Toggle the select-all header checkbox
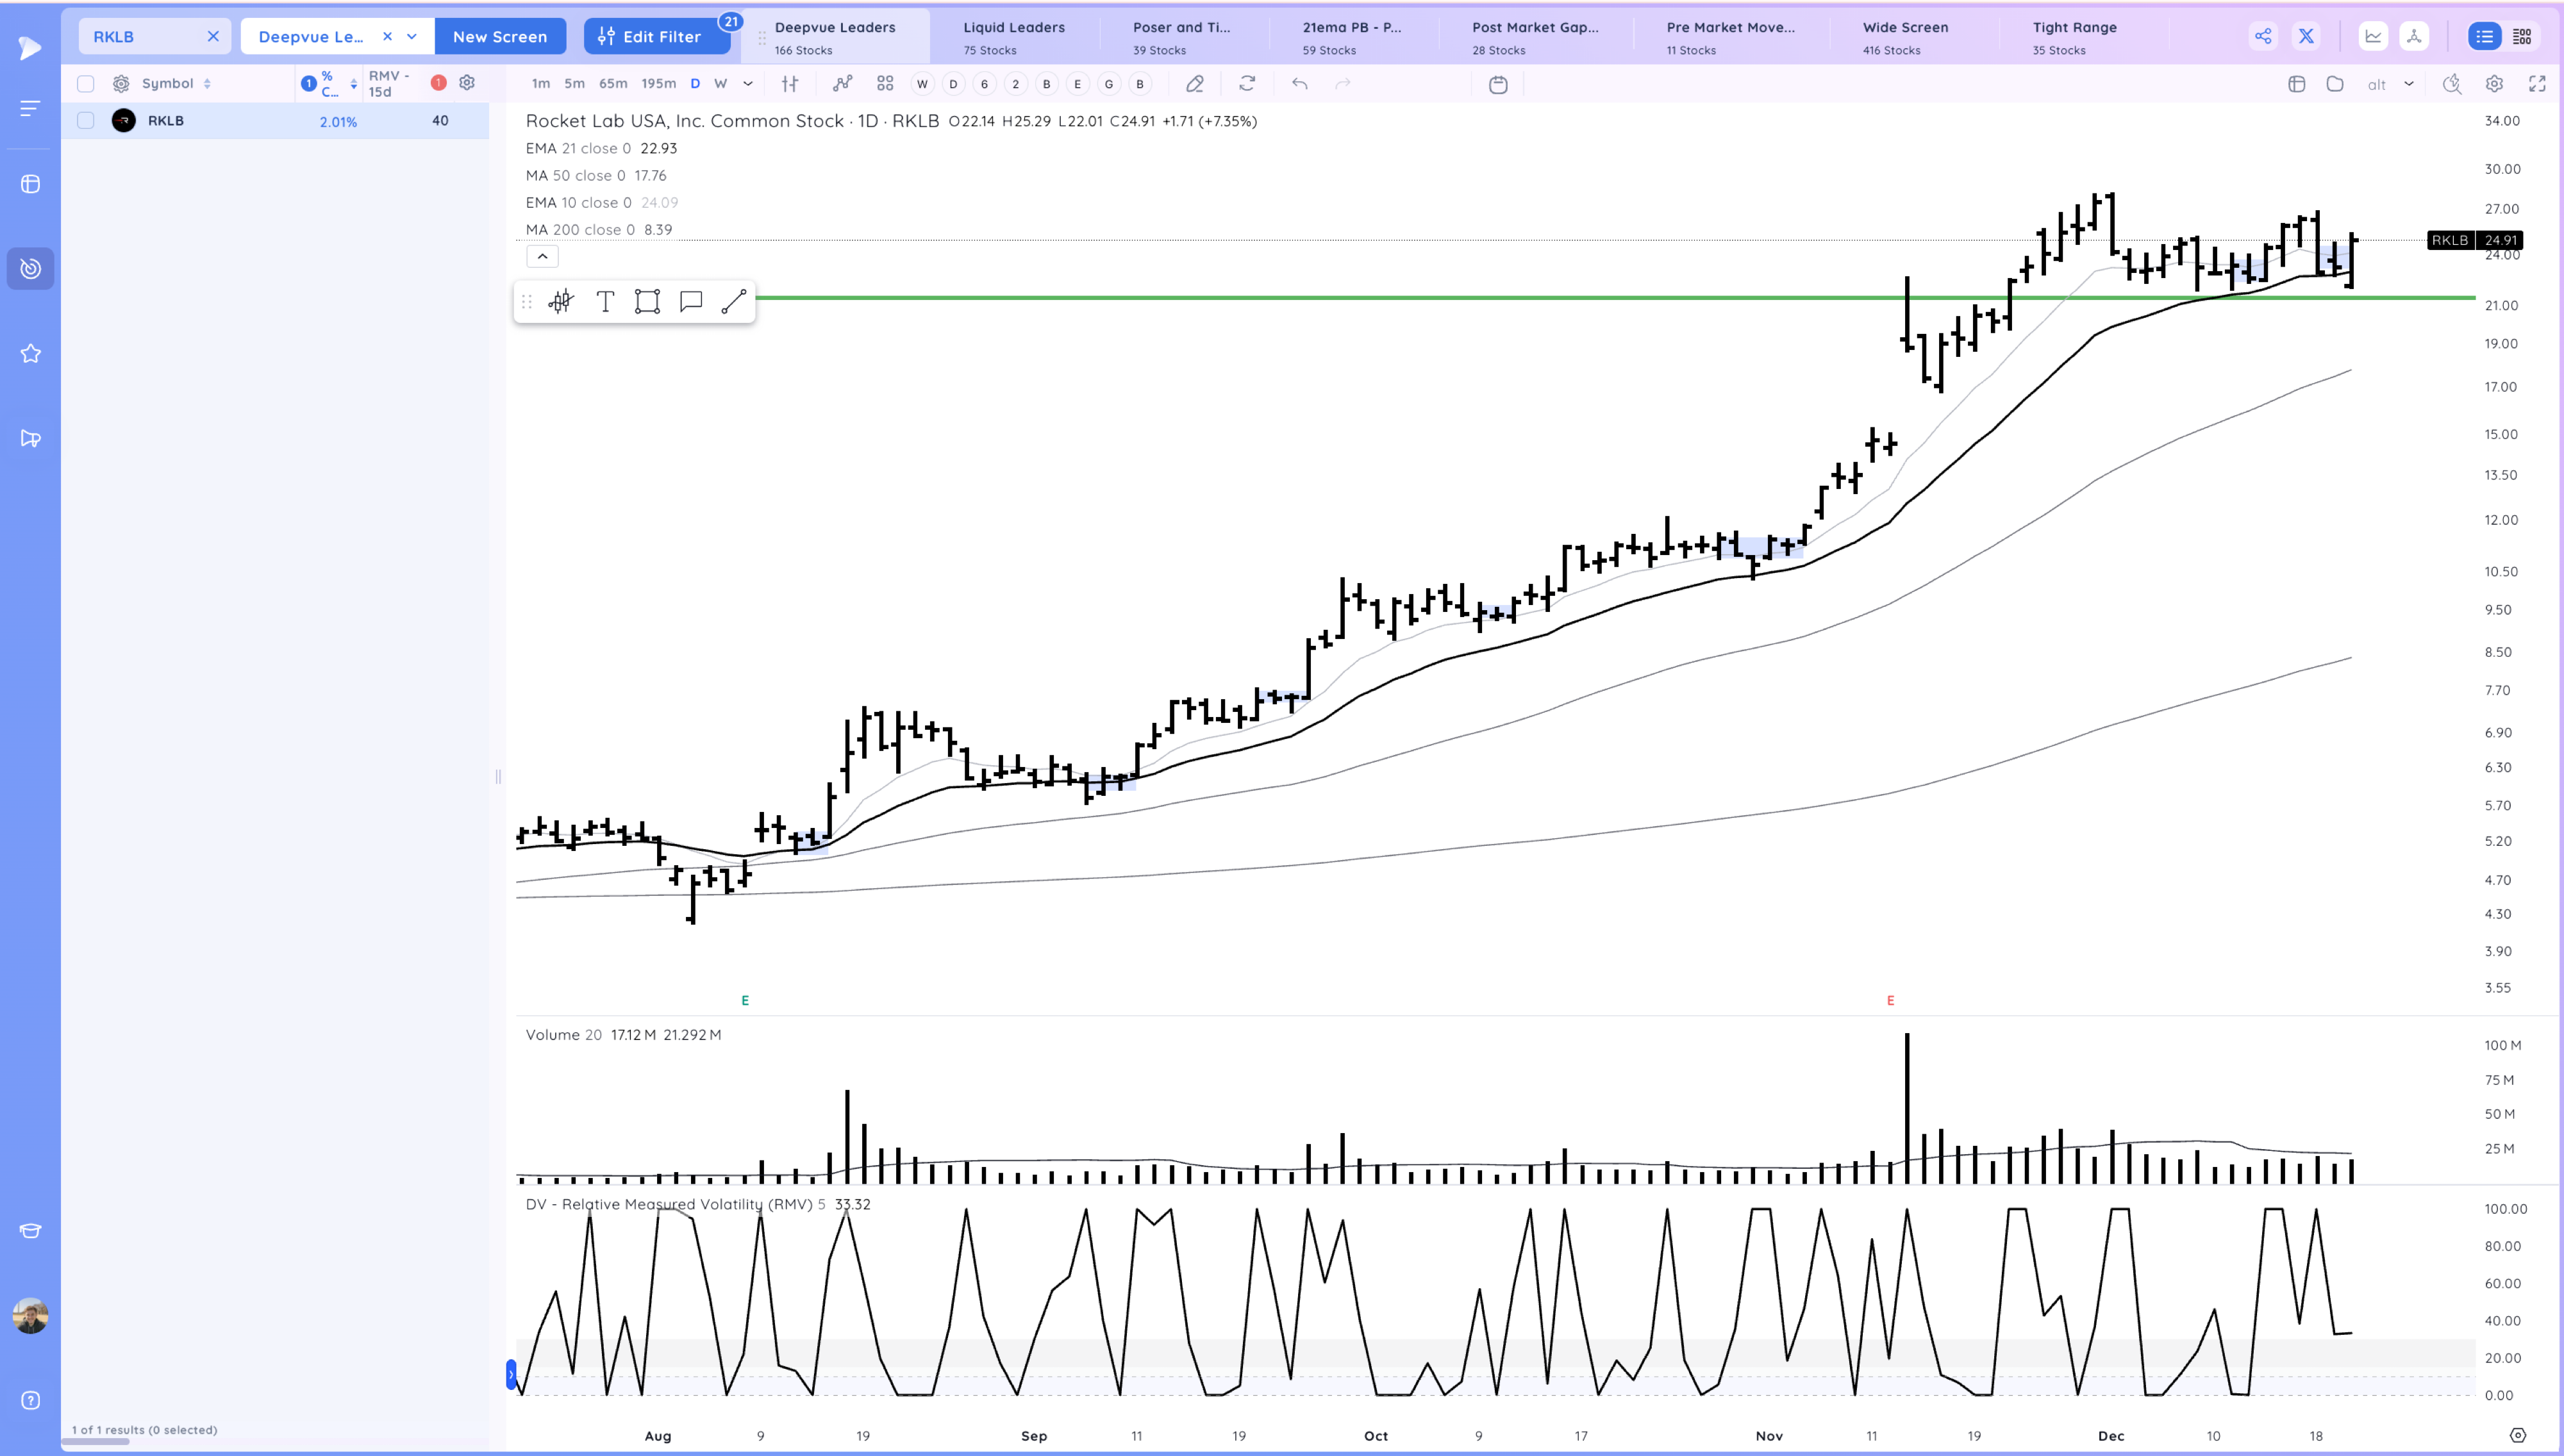2564x1456 pixels. click(86, 84)
